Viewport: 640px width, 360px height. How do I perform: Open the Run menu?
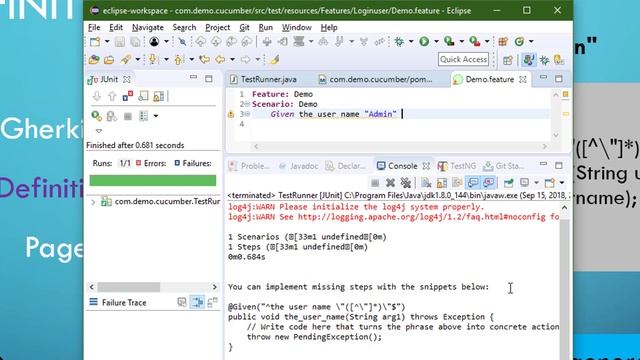(266, 27)
